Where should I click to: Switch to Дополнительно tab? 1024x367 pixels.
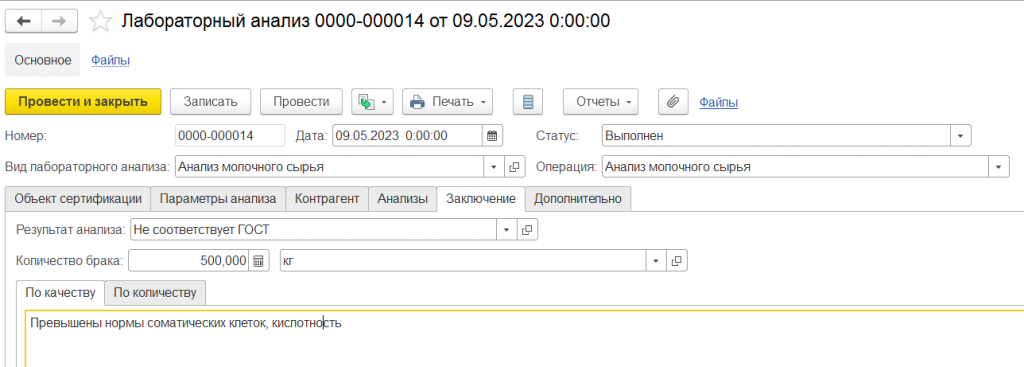(578, 199)
